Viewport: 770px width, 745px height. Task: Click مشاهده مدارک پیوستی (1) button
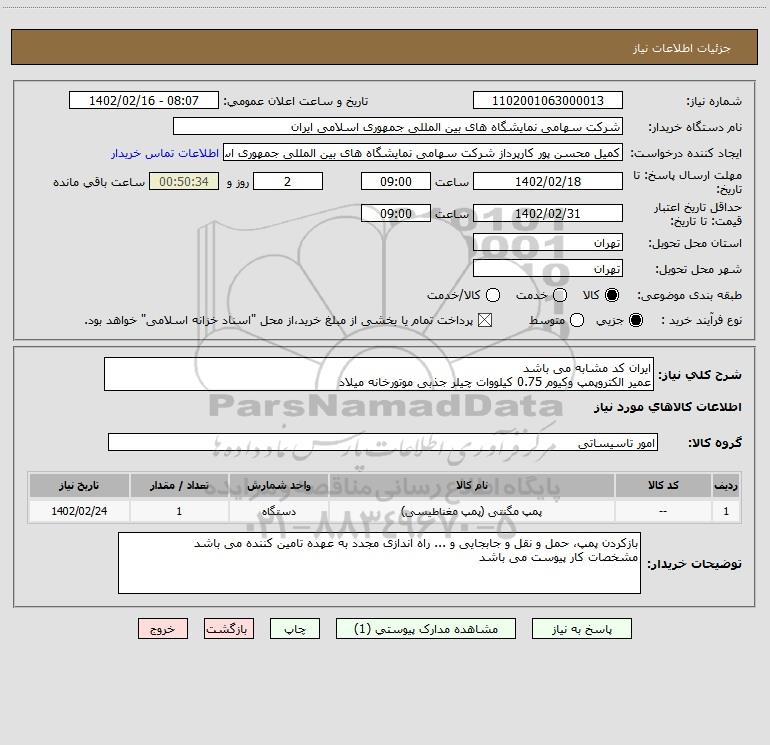pos(426,629)
